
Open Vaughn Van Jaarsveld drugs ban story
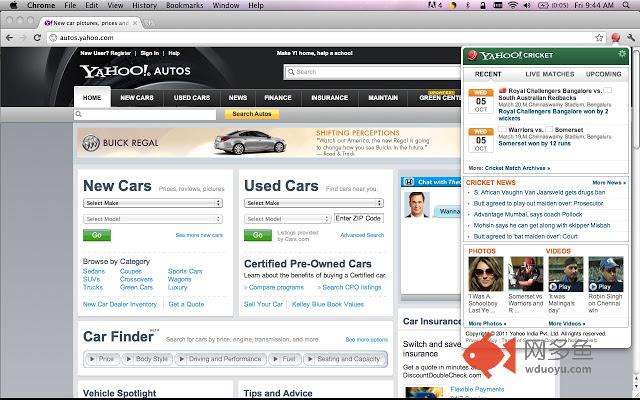point(539,192)
